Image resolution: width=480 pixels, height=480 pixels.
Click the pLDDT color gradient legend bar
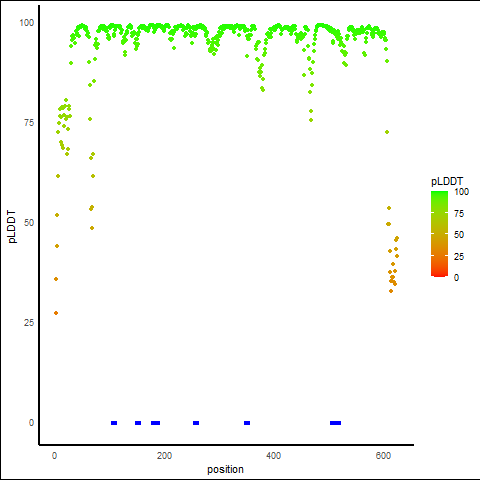pos(439,234)
